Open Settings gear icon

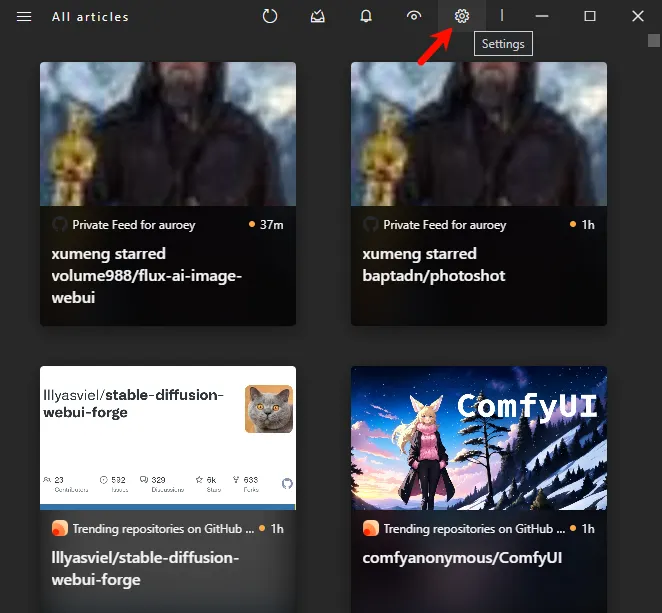tap(461, 16)
